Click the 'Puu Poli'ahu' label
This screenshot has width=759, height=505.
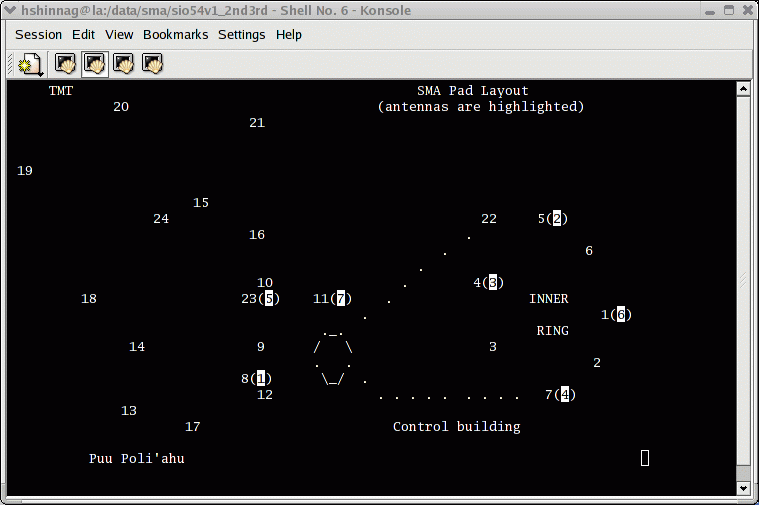click(x=137, y=459)
